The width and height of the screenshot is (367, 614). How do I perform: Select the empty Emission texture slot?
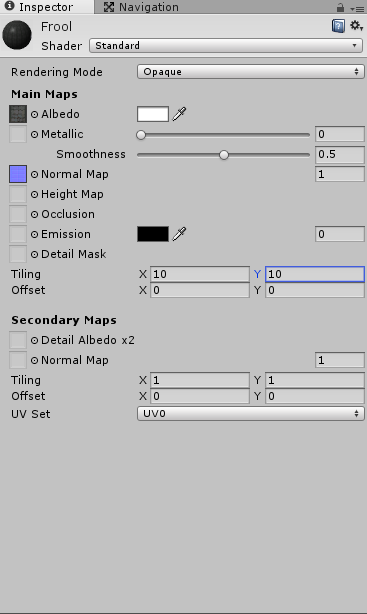(x=18, y=234)
